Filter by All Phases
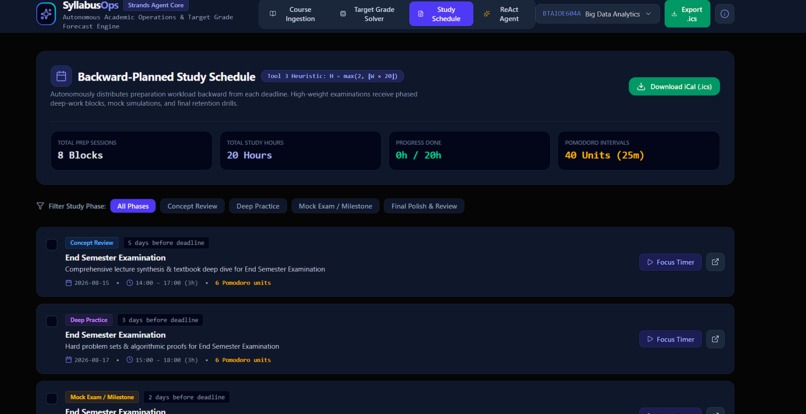This screenshot has width=806, height=414. coord(133,206)
